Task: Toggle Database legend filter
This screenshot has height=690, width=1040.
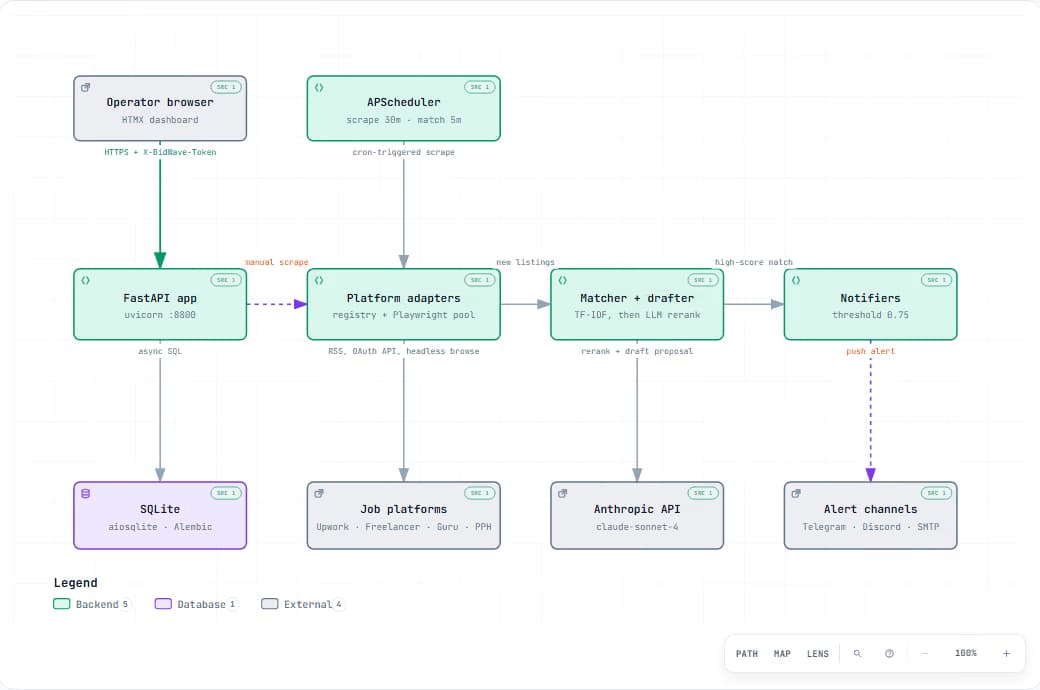Action: coord(196,604)
